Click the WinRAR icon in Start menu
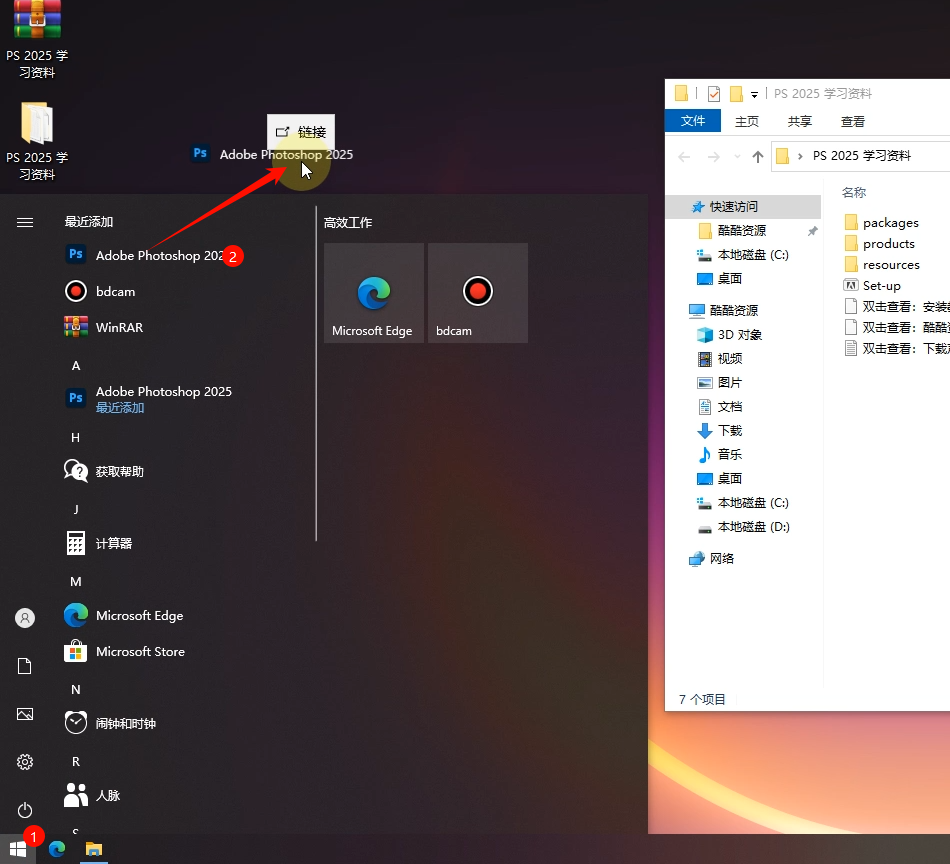Screen dimensions: 950x864 tap(76, 327)
